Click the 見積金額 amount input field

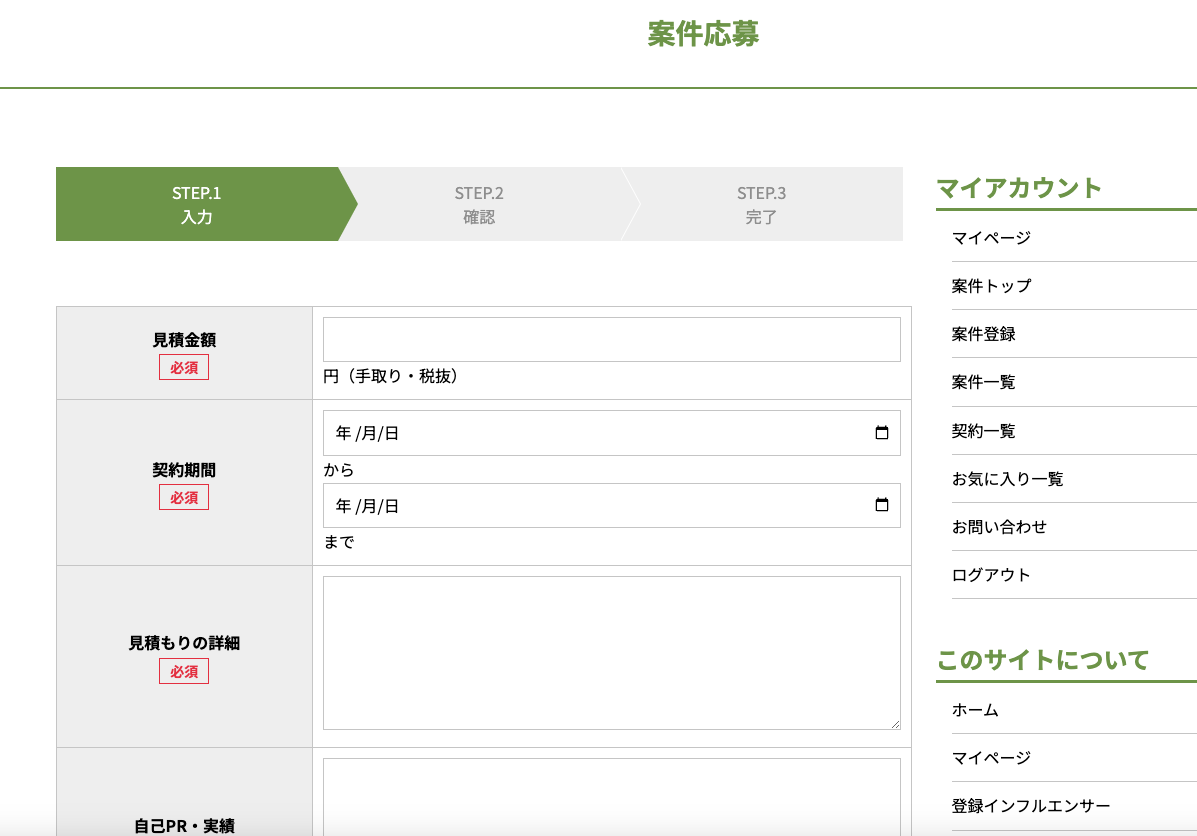[x=611, y=340]
